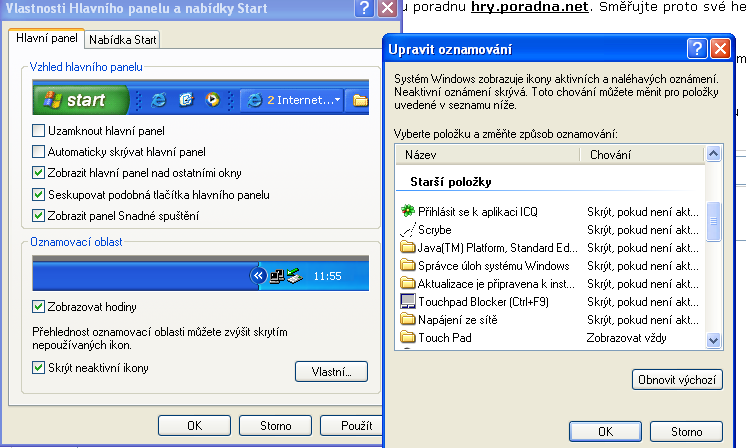Uncheck Zobrazovat hodiny checkbox
Viewport: 746px width, 448px height.
tap(39, 306)
